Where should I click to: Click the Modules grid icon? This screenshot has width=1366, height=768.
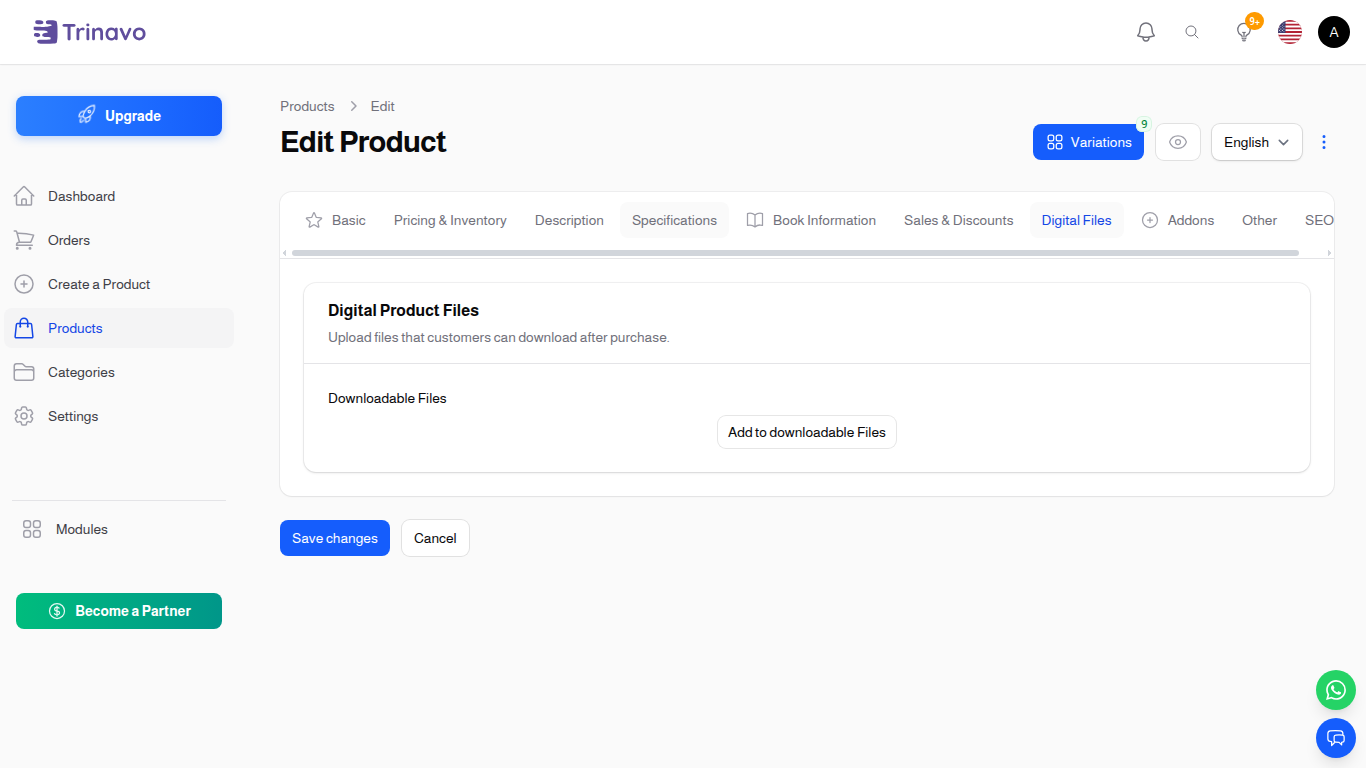pyautogui.click(x=32, y=529)
